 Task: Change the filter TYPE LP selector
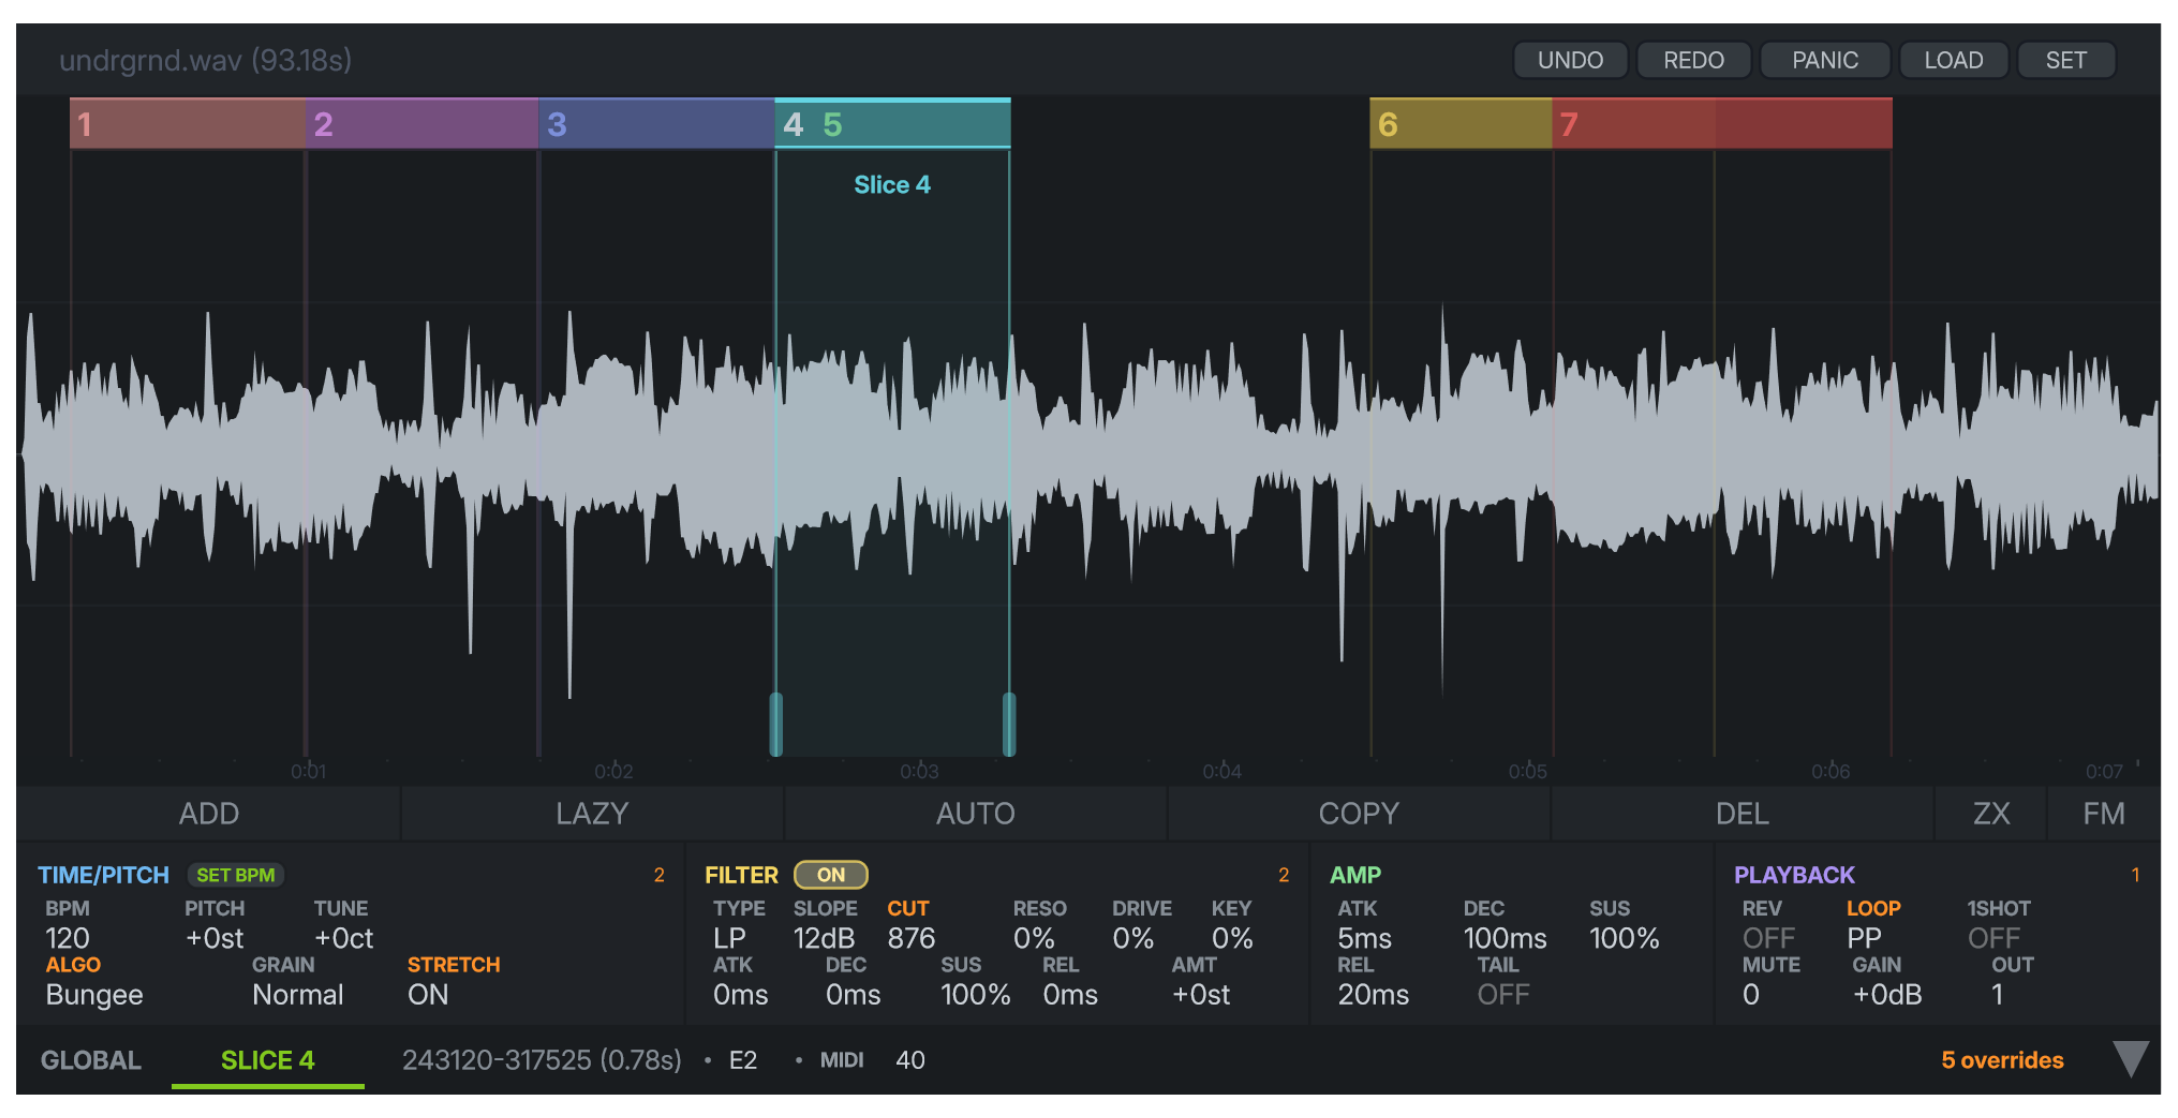tap(729, 938)
